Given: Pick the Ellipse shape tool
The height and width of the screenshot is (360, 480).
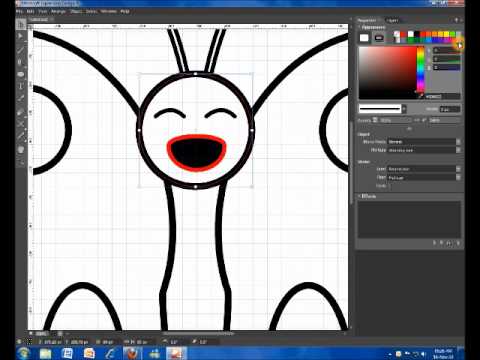Looking at the screenshot, I should [x=21, y=74].
